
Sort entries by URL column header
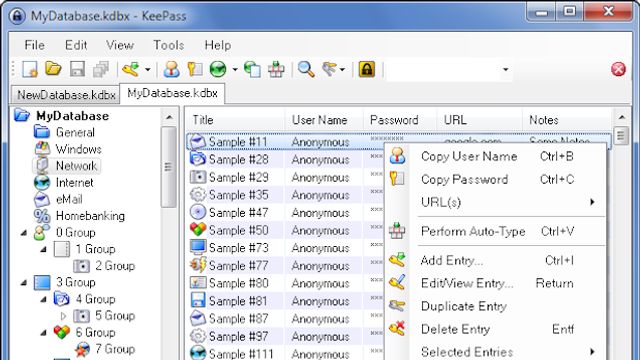480,120
